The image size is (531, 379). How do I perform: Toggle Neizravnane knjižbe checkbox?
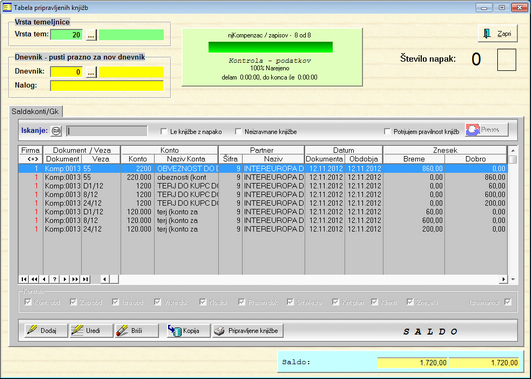[x=238, y=131]
